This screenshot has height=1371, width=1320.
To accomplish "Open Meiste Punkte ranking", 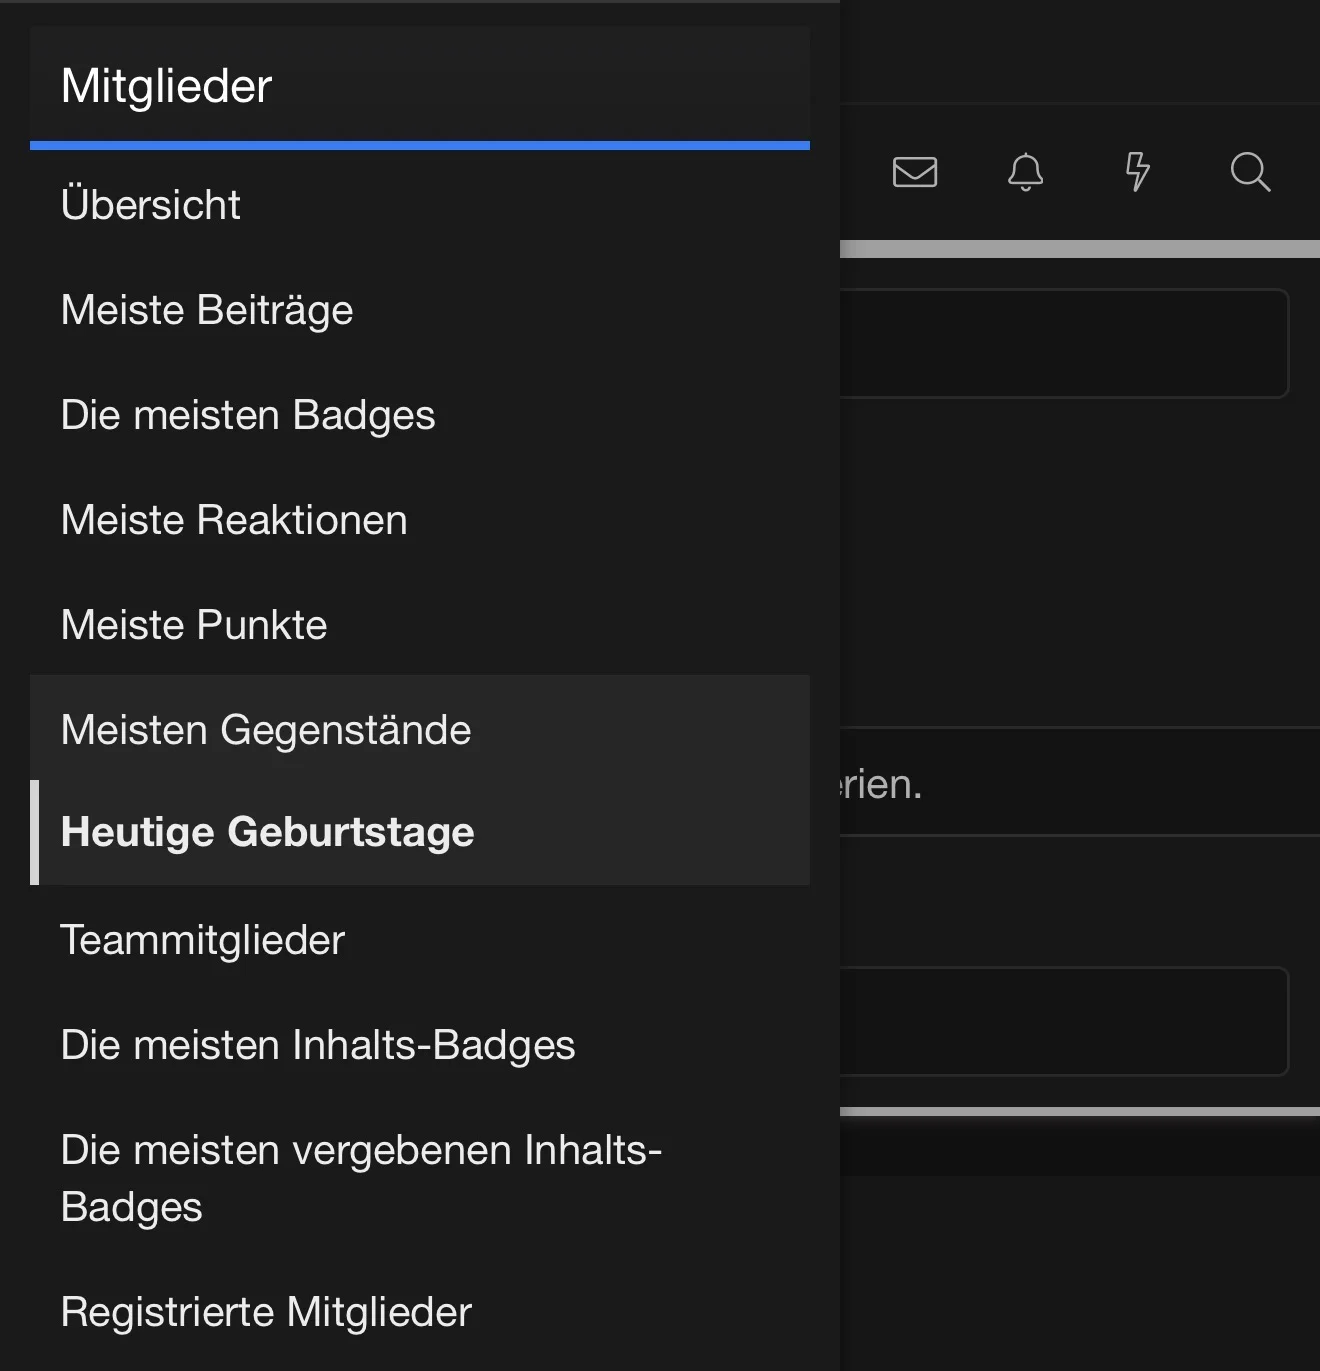I will [420, 624].
